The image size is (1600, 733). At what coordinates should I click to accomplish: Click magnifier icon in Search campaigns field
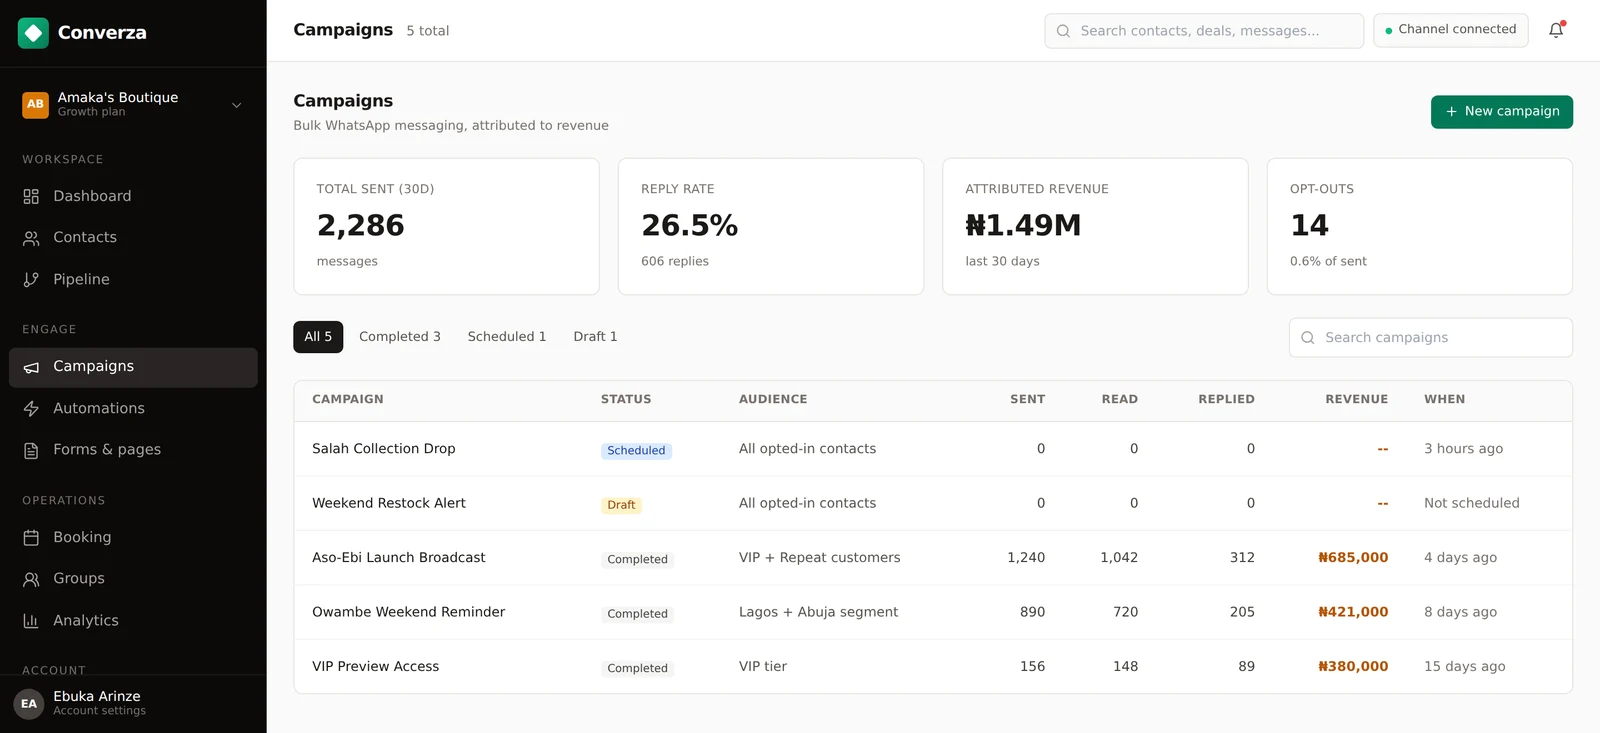click(1307, 338)
